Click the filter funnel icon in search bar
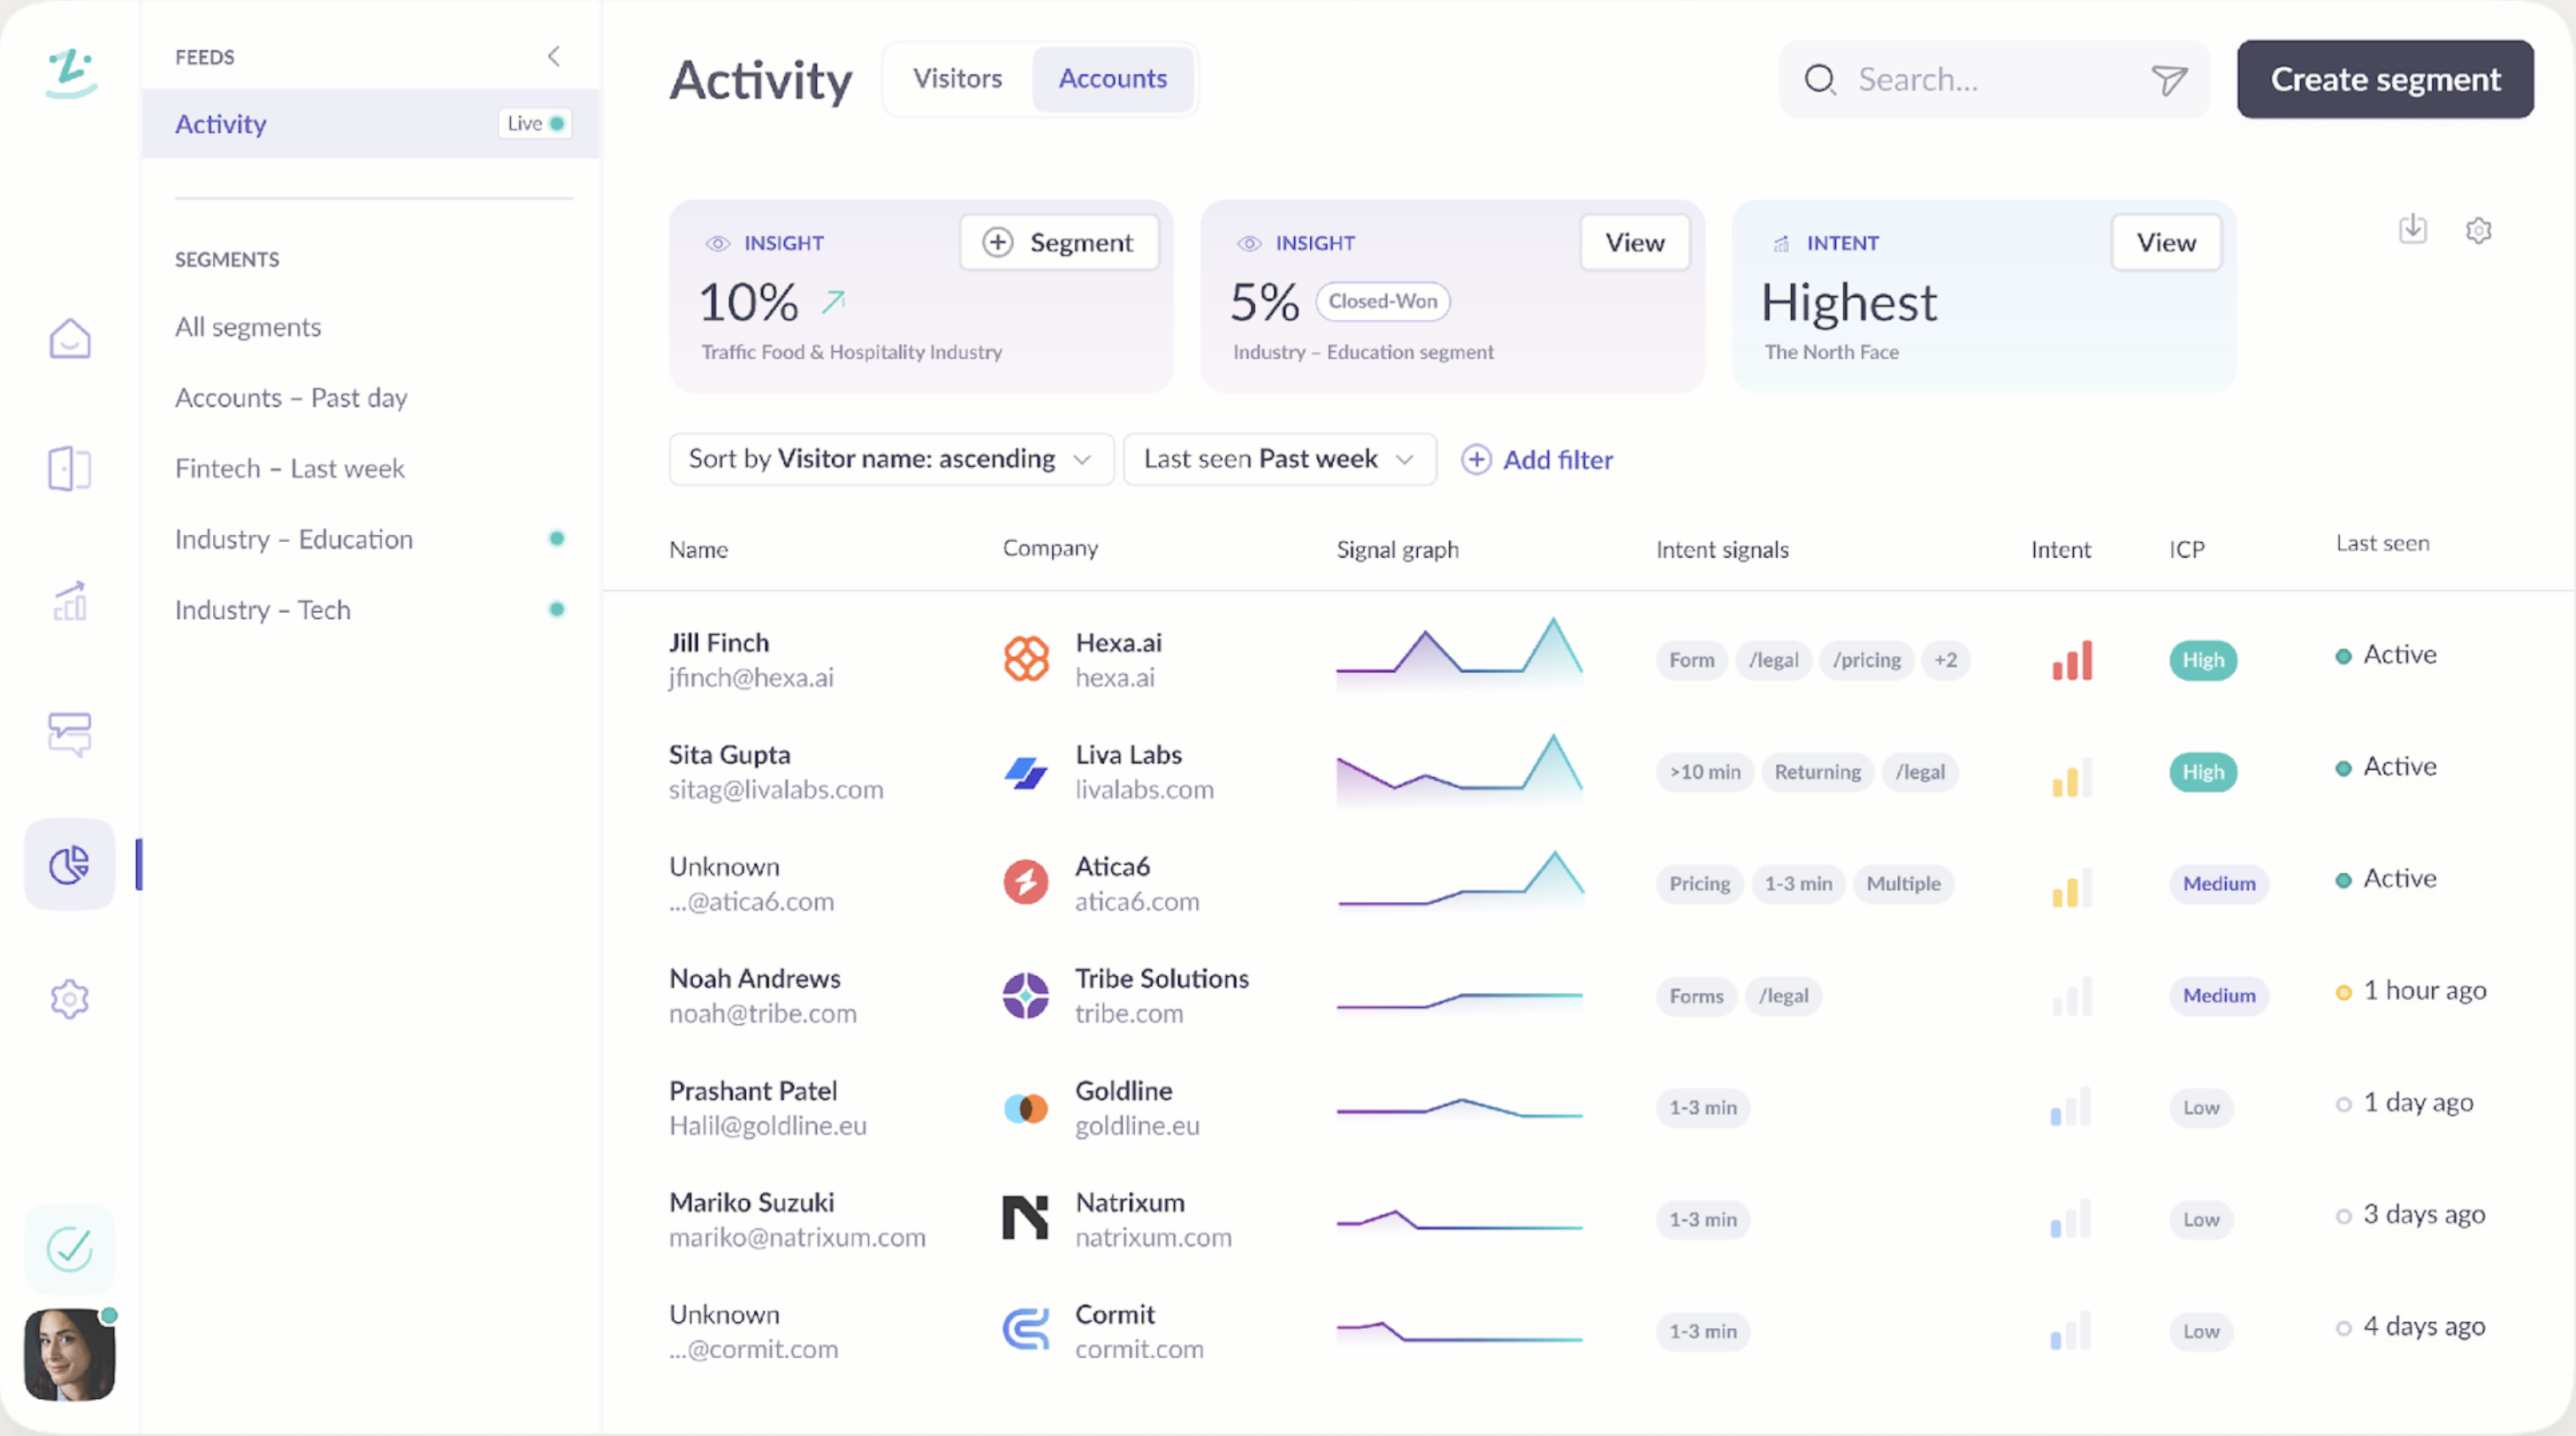The image size is (2576, 1436). [2169, 80]
